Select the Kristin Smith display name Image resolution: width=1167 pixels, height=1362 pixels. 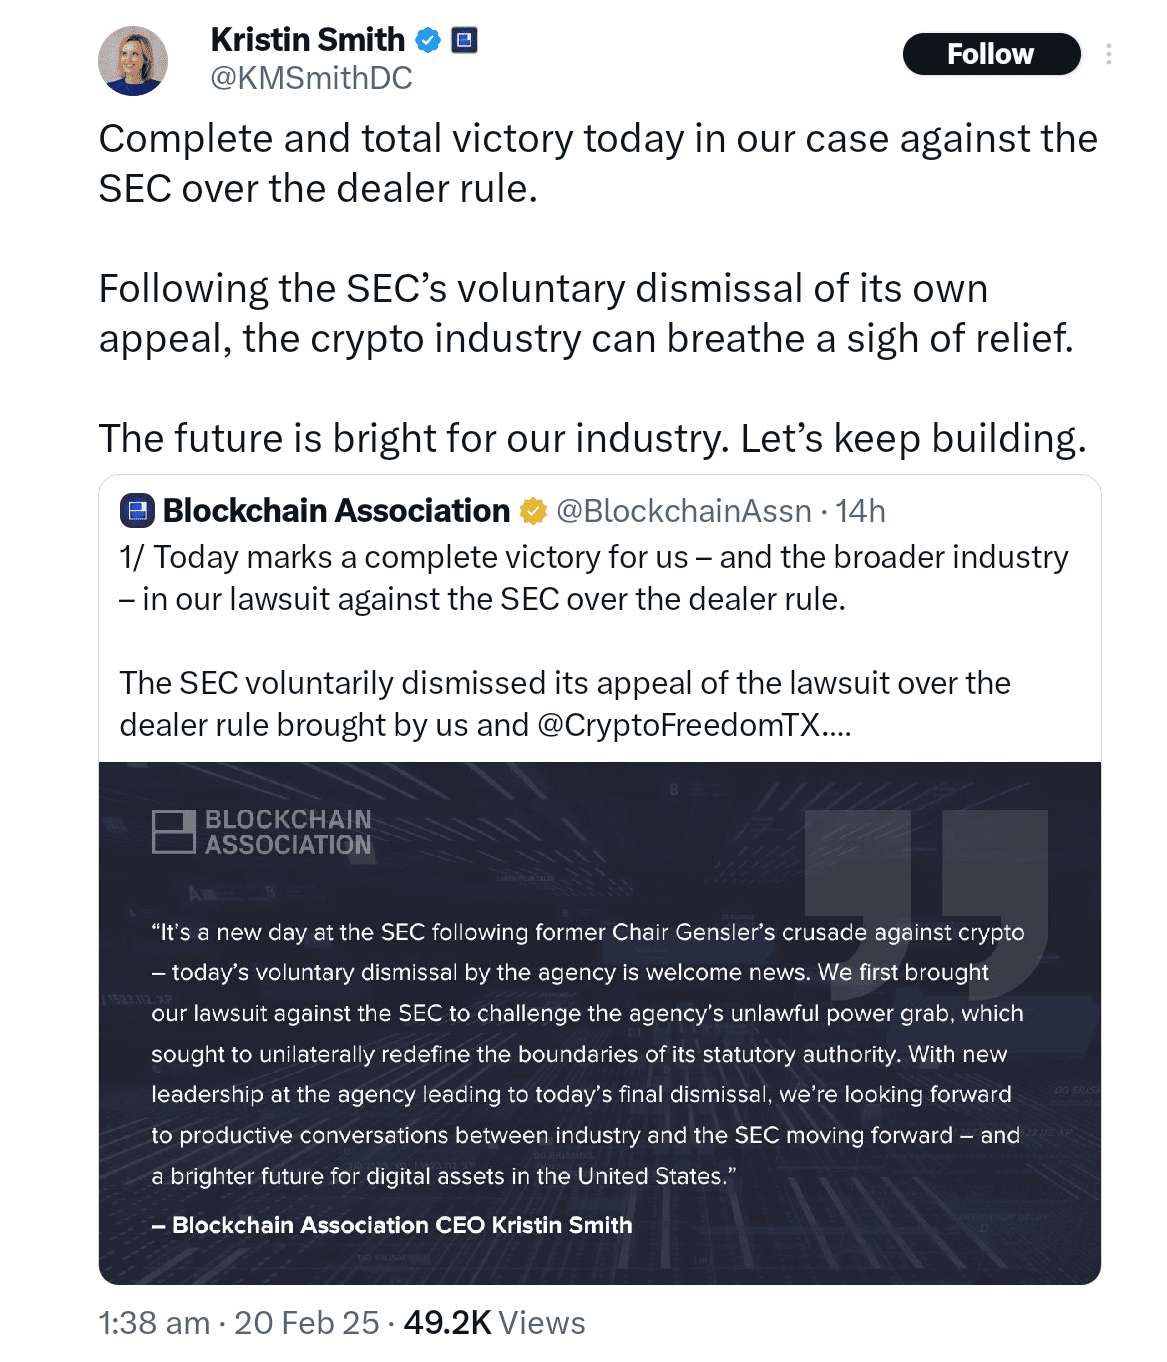(x=305, y=40)
